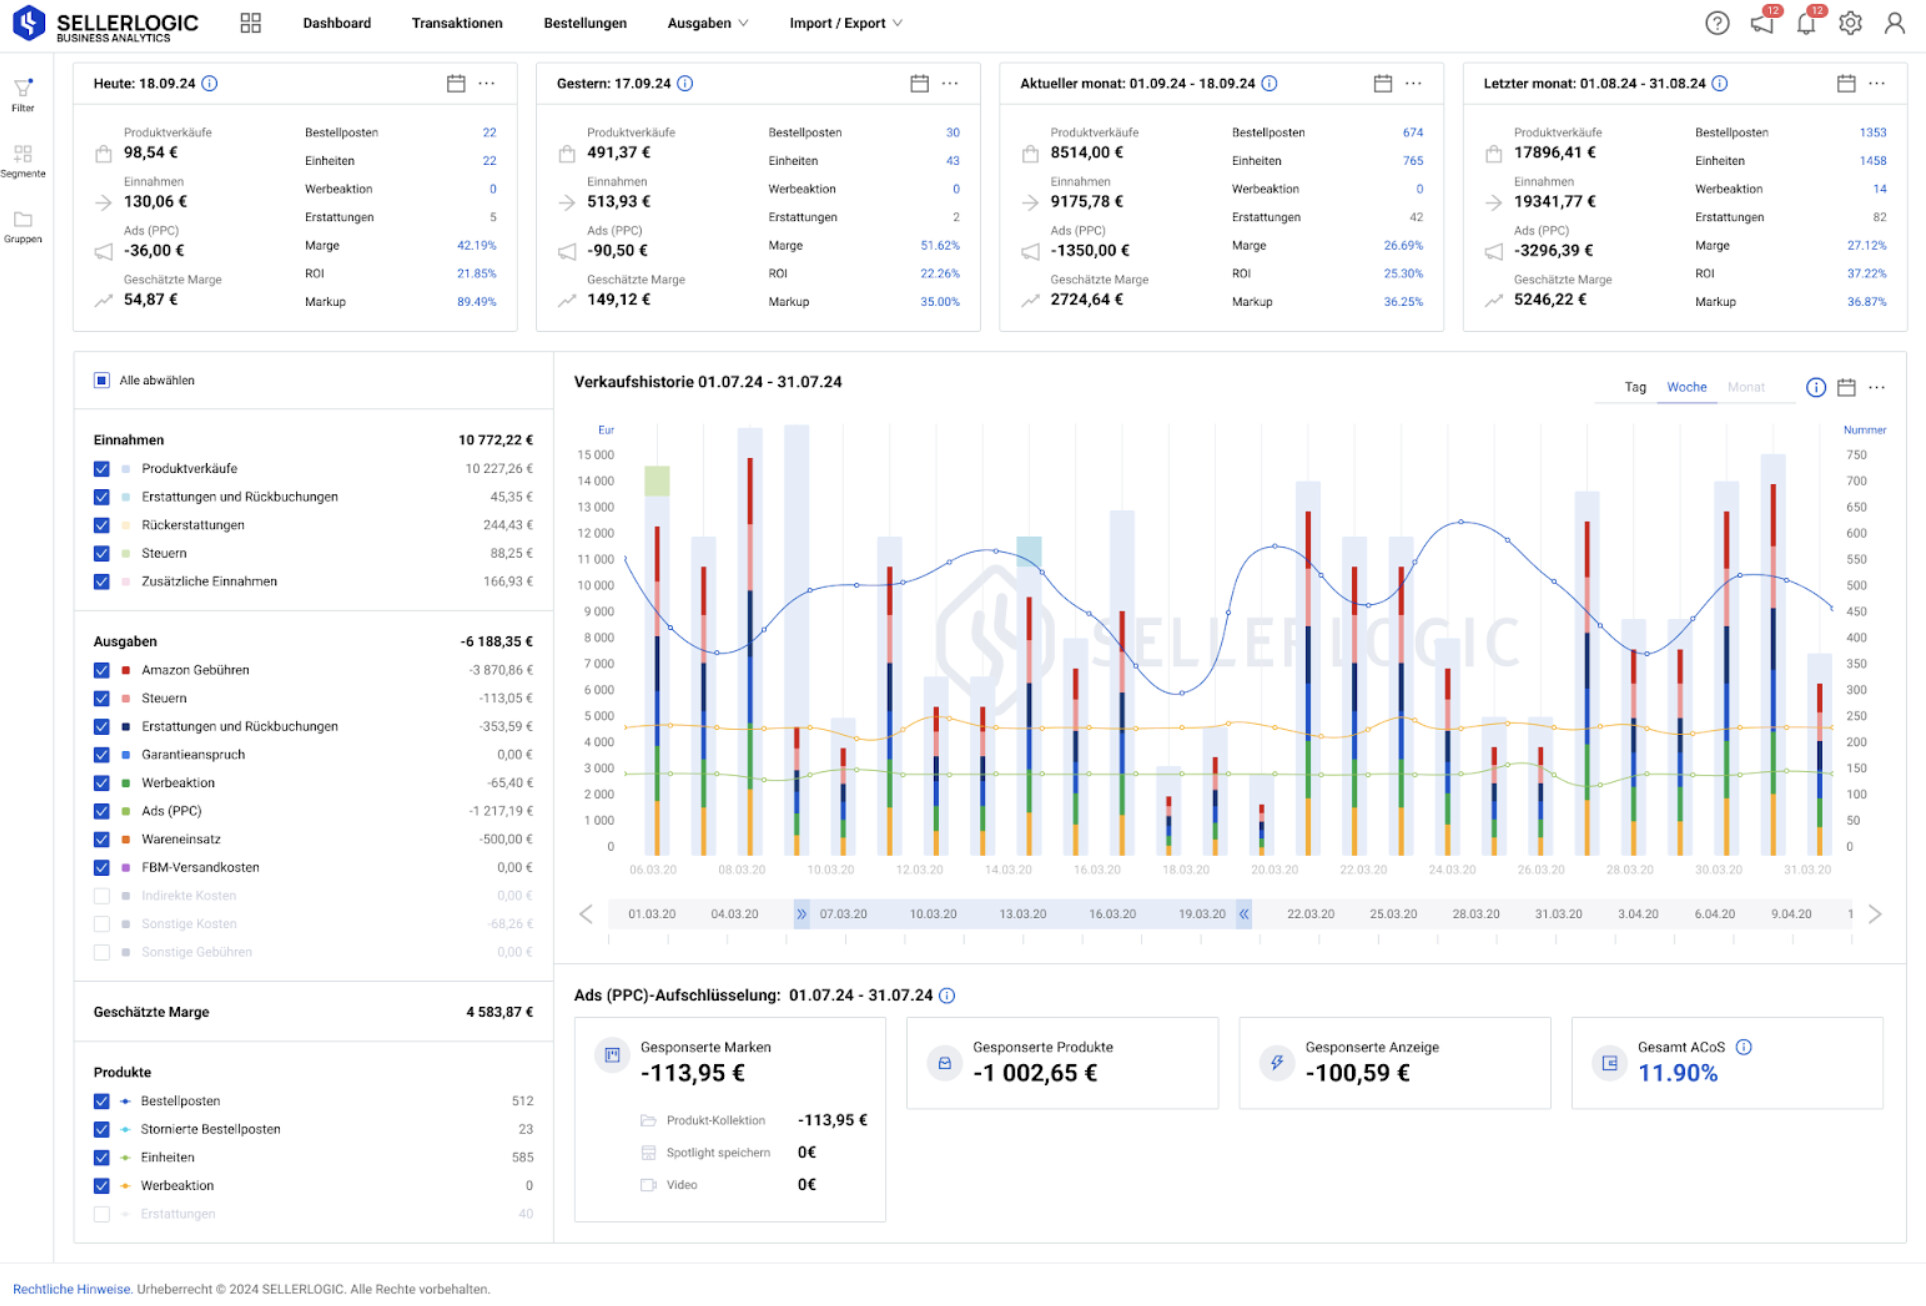The image size is (1926, 1306).
Task: Click info icon beside Aktueller monat dates
Action: [x=1269, y=83]
